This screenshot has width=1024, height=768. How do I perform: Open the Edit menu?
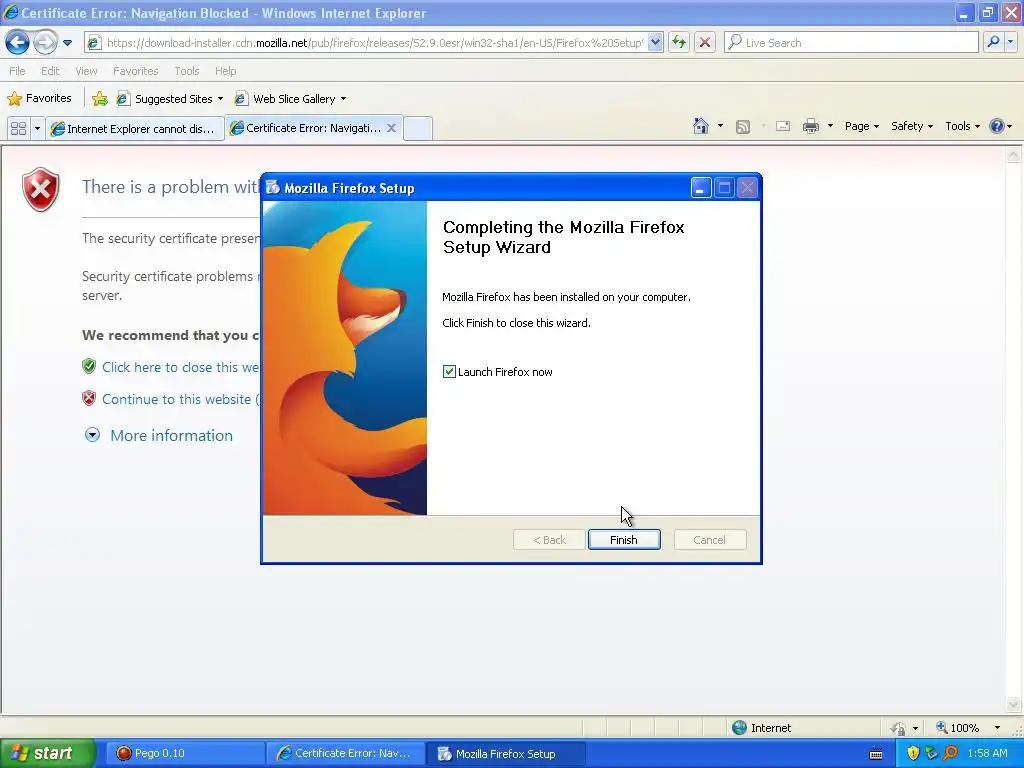coord(50,71)
